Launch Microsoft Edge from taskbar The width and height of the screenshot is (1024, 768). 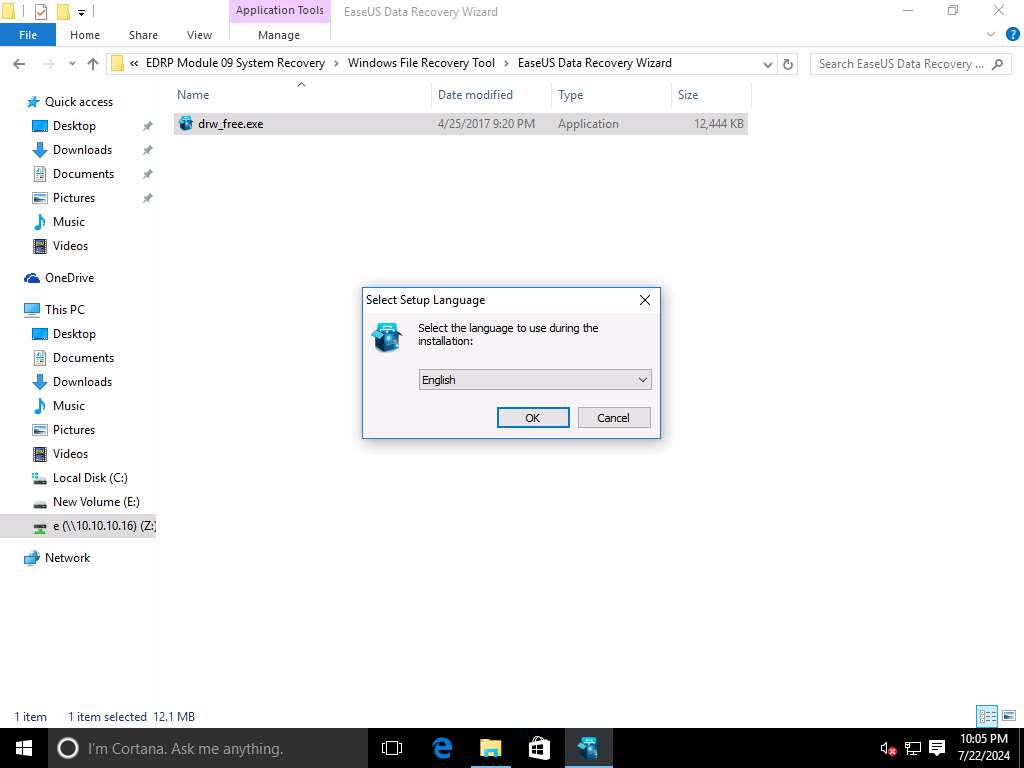(x=442, y=748)
